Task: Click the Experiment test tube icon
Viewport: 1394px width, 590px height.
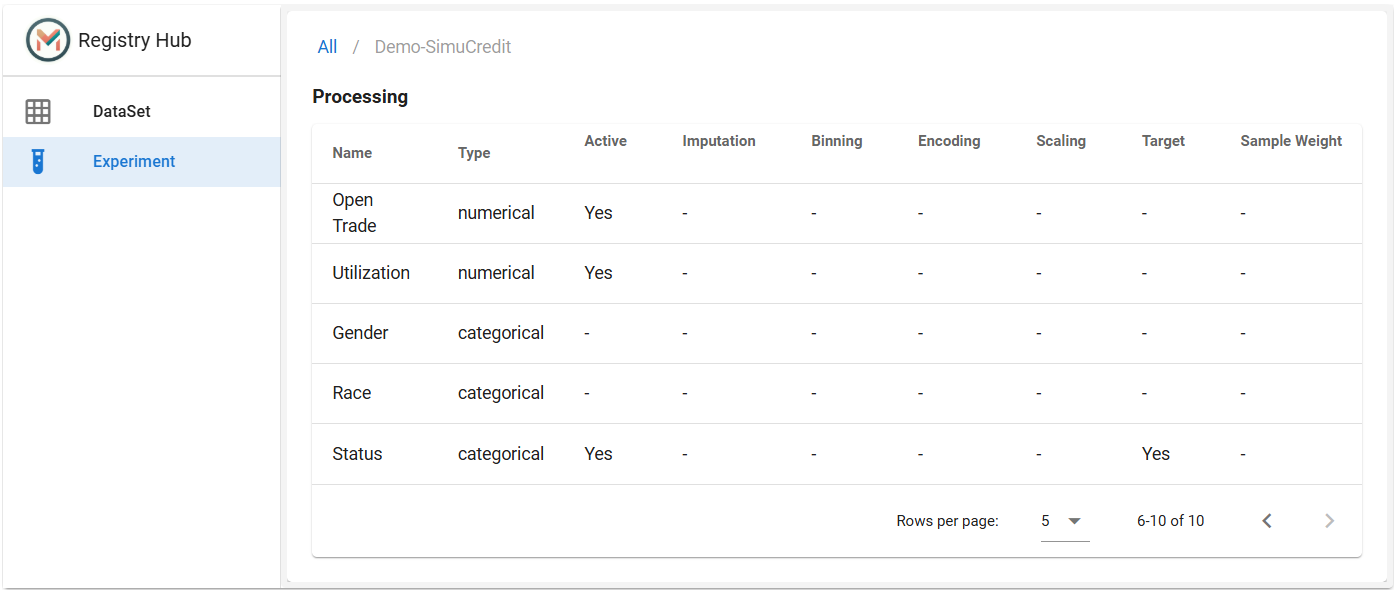Action: tap(38, 161)
